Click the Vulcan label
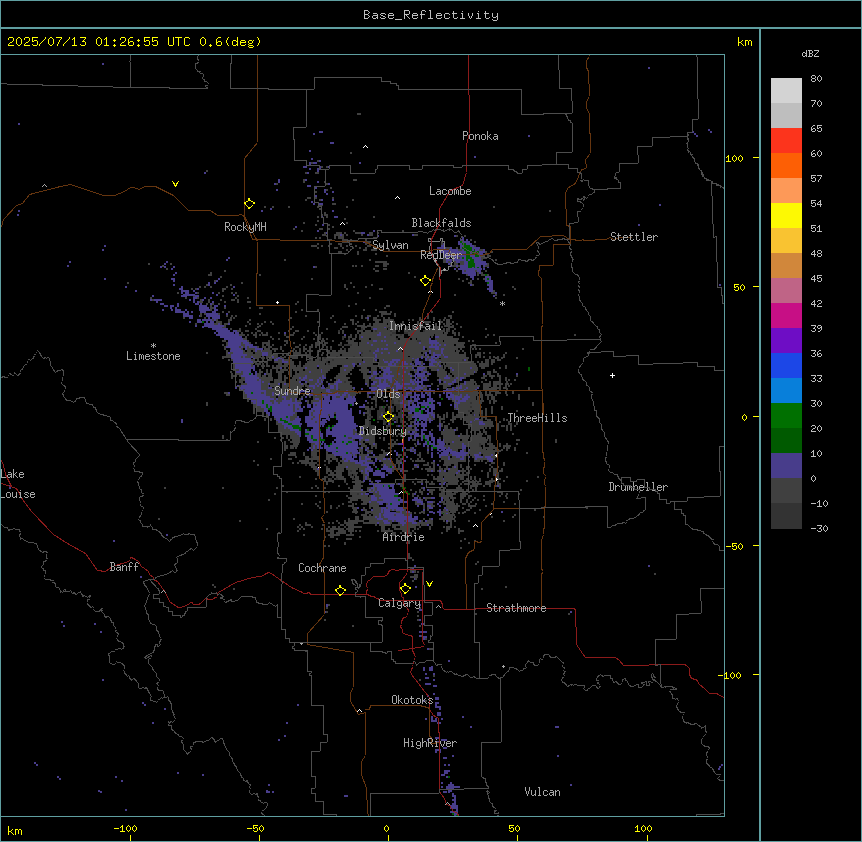Screen dimensions: 862x842 tap(543, 792)
